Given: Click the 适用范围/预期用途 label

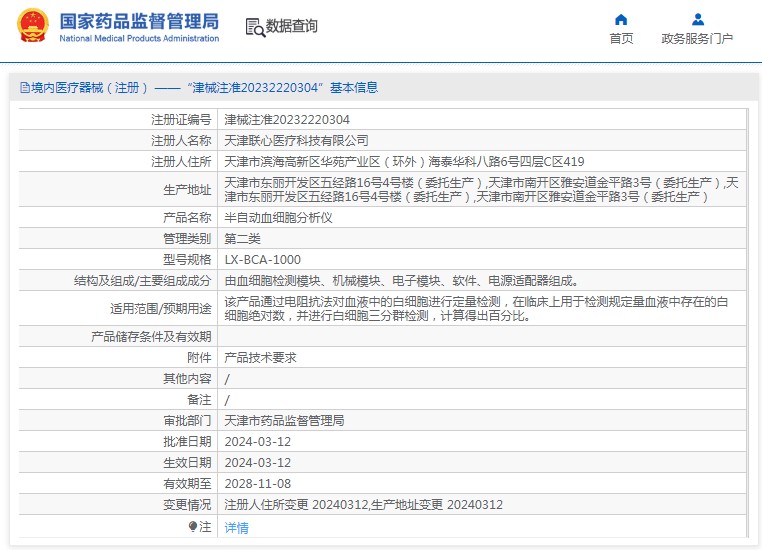Looking at the screenshot, I should click(x=160, y=309).
